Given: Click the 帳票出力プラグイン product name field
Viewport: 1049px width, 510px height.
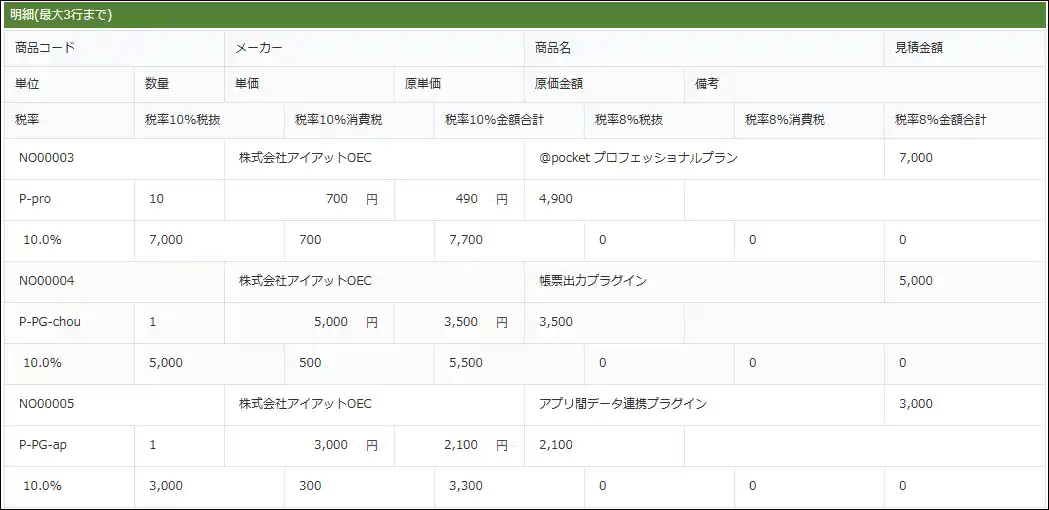Looking at the screenshot, I should click(x=593, y=281).
